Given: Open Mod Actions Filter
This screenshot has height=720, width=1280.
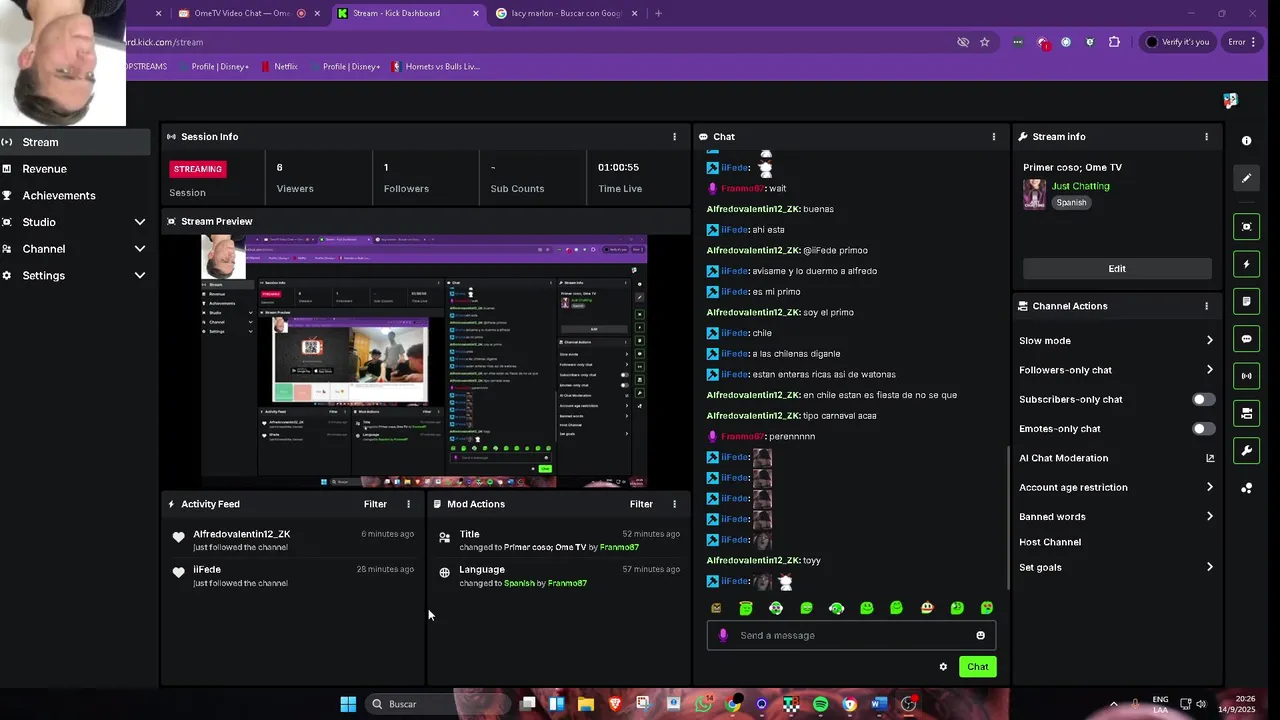Looking at the screenshot, I should 641,504.
